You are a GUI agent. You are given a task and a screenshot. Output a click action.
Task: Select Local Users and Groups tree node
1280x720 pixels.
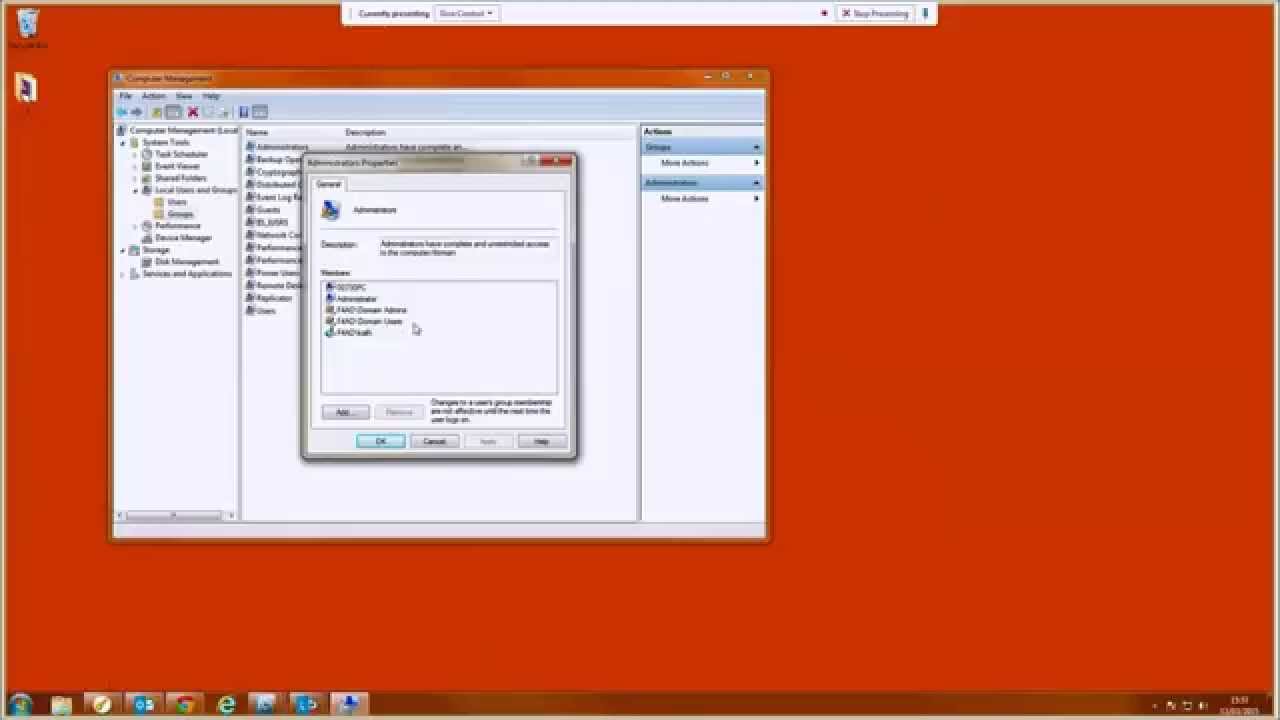pos(196,190)
